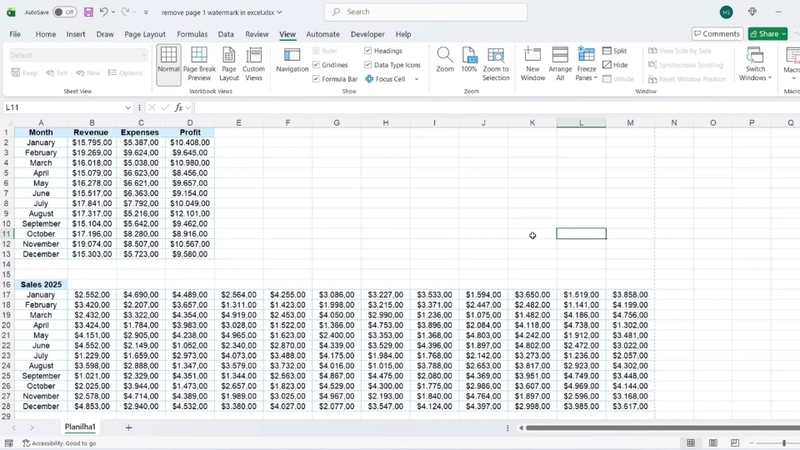Select row 11 header
Image resolution: width=800 pixels, height=450 pixels.
pyautogui.click(x=6, y=234)
